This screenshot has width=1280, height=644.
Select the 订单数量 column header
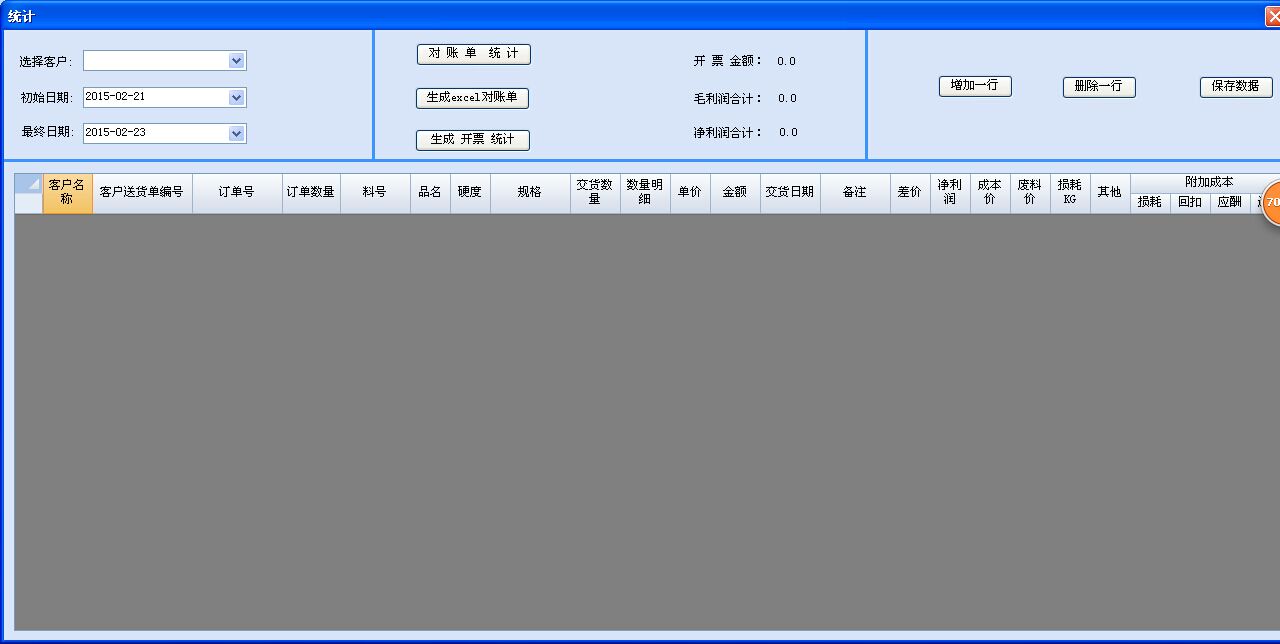click(x=311, y=192)
